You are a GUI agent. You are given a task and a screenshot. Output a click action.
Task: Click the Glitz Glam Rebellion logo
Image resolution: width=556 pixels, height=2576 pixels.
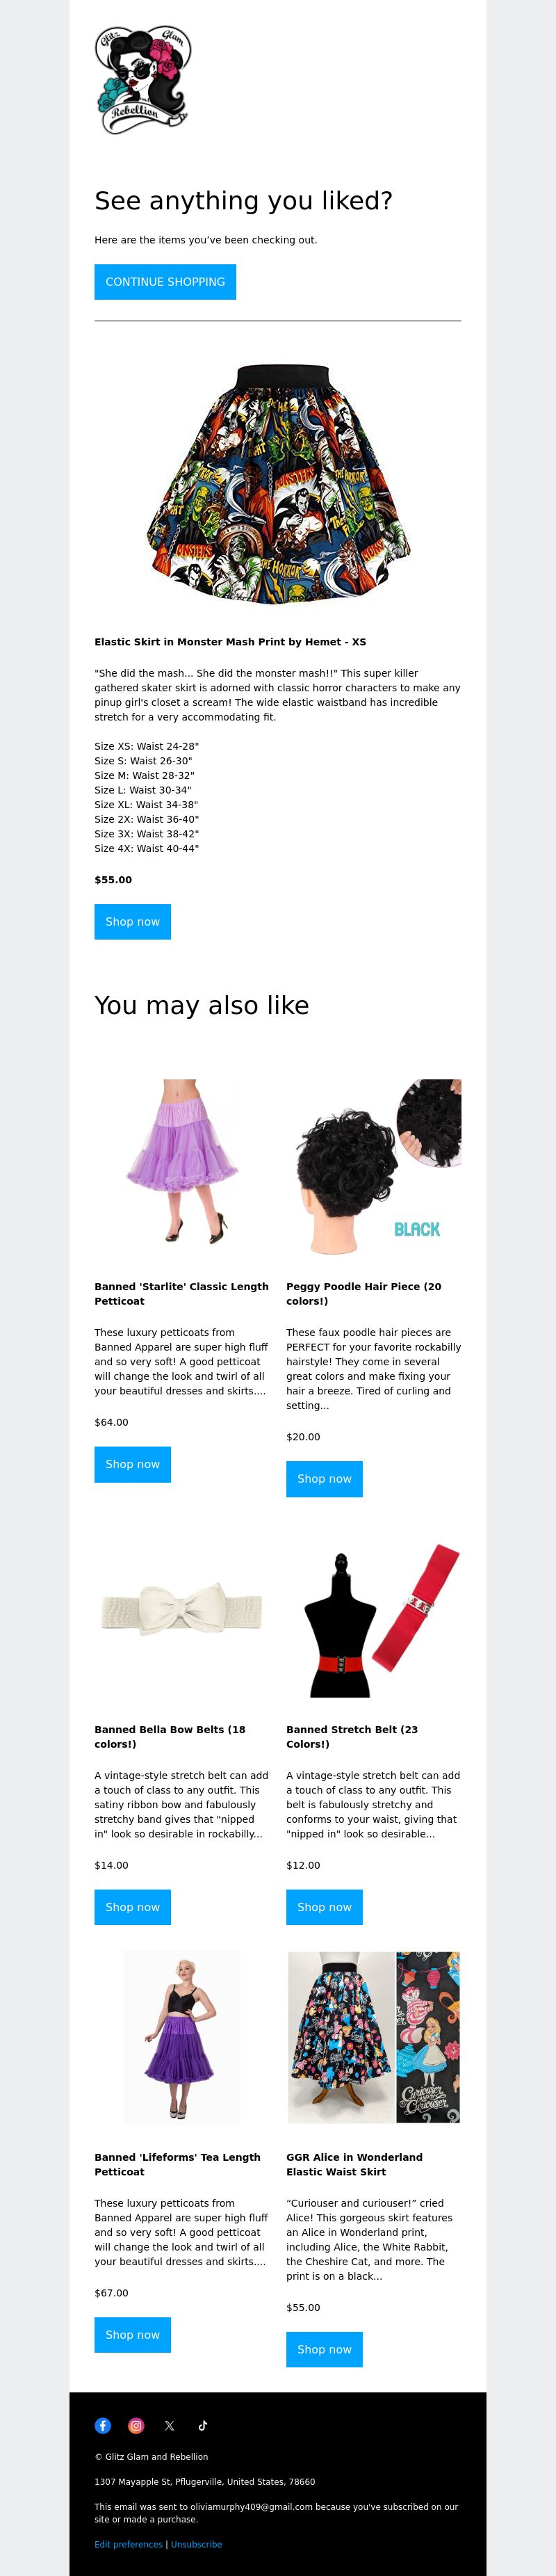[x=143, y=80]
